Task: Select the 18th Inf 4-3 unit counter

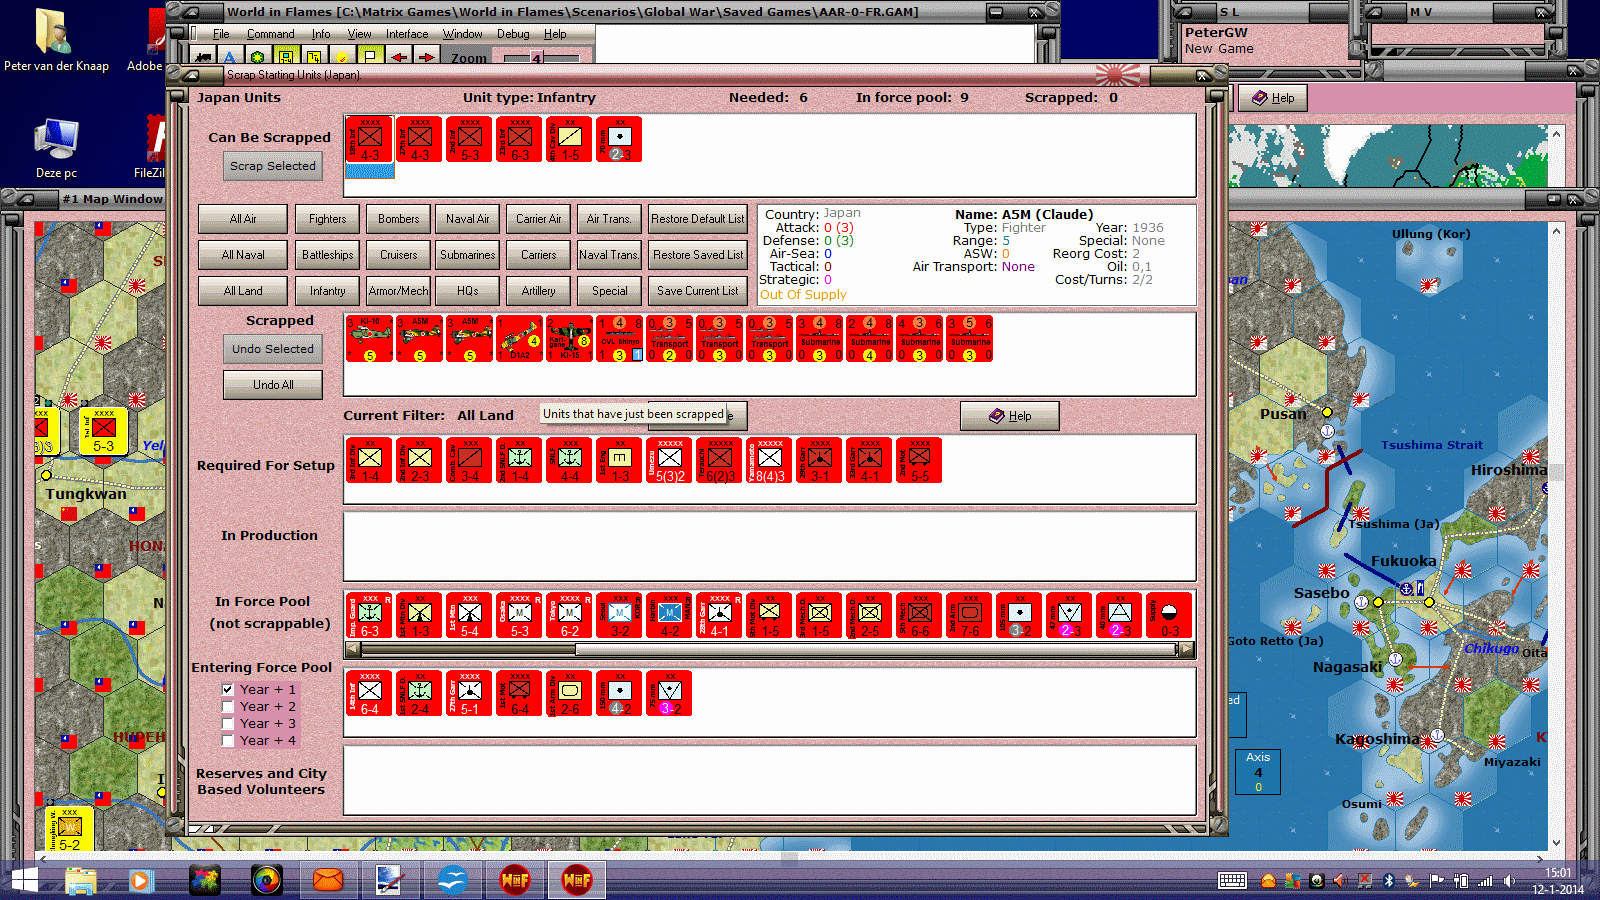Action: [x=369, y=139]
